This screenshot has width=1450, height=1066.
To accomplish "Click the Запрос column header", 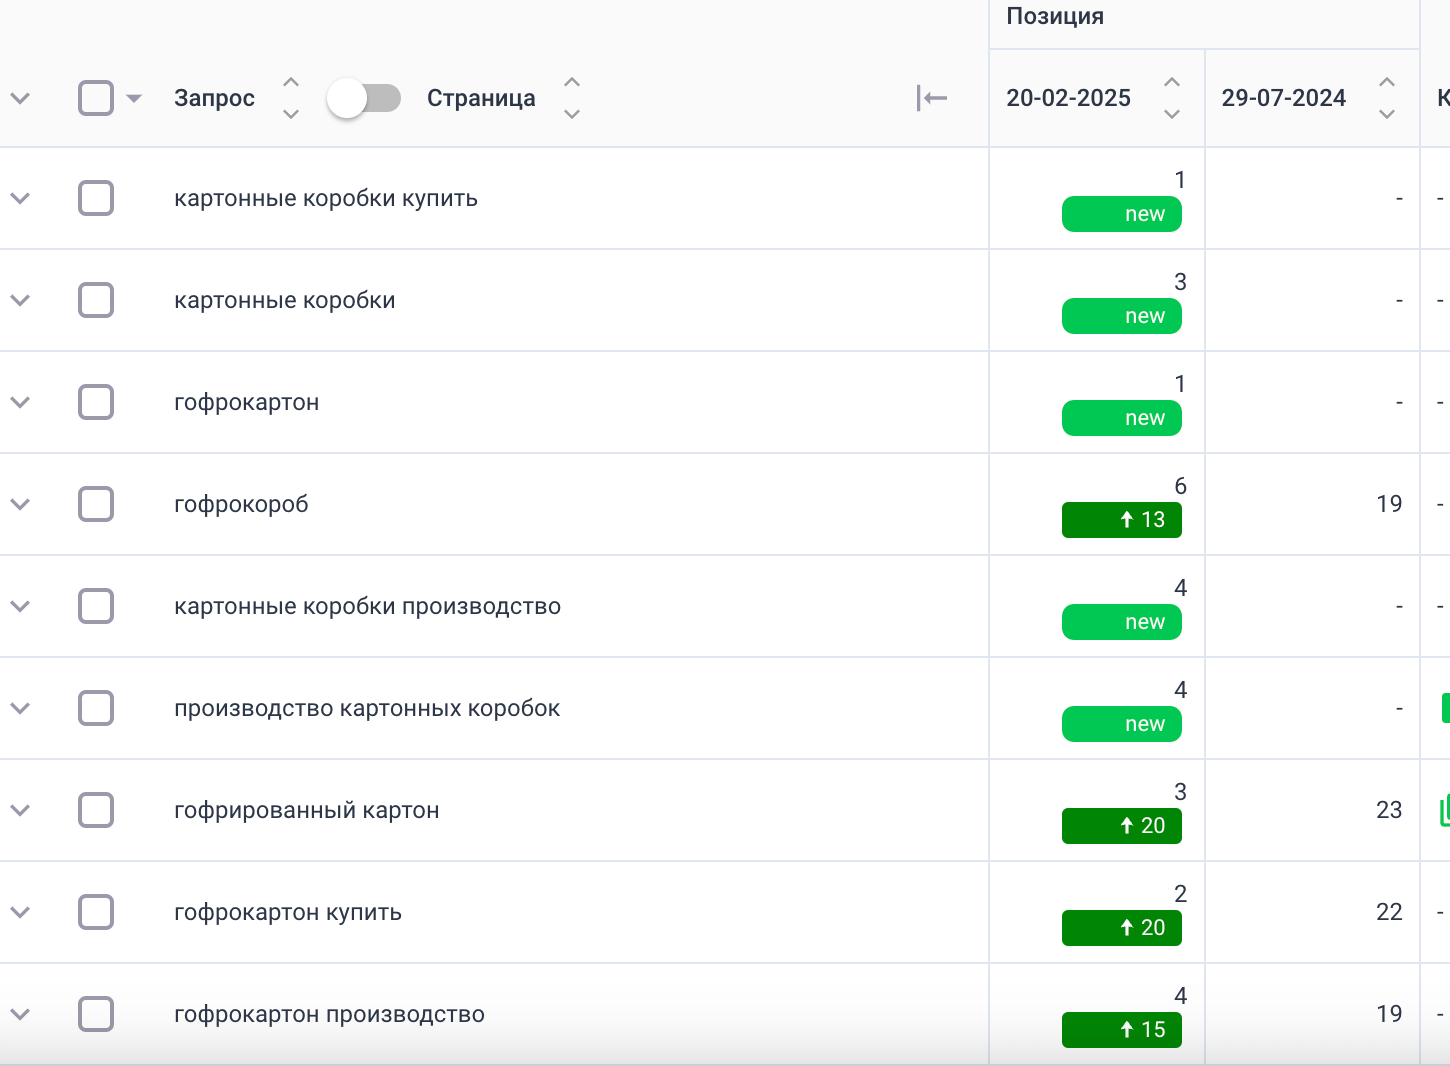I will 214,98.
